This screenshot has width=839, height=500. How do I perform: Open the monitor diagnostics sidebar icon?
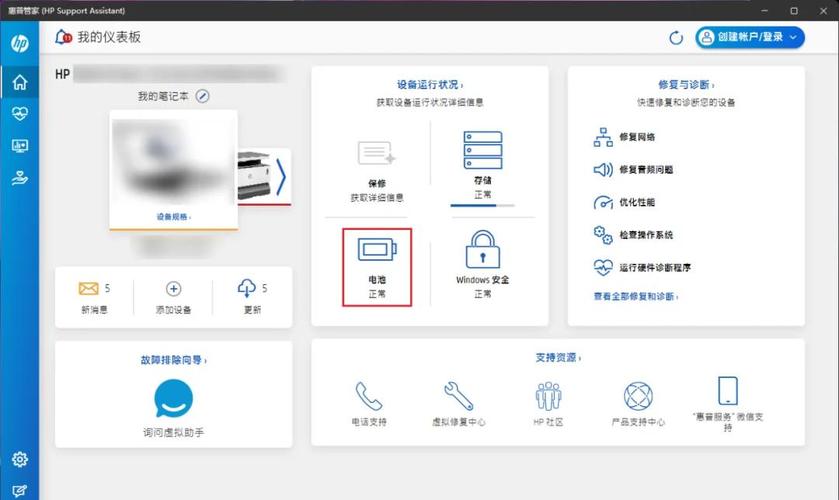point(20,146)
